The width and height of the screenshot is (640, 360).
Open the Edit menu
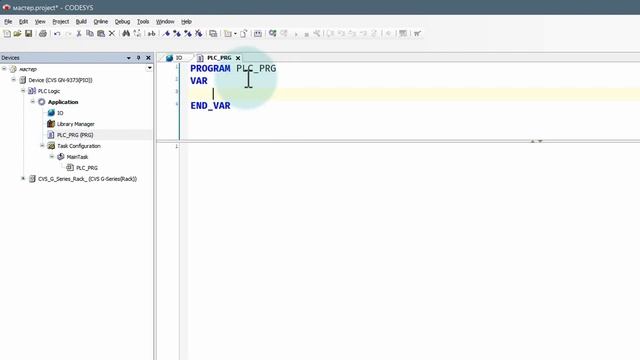[23, 22]
